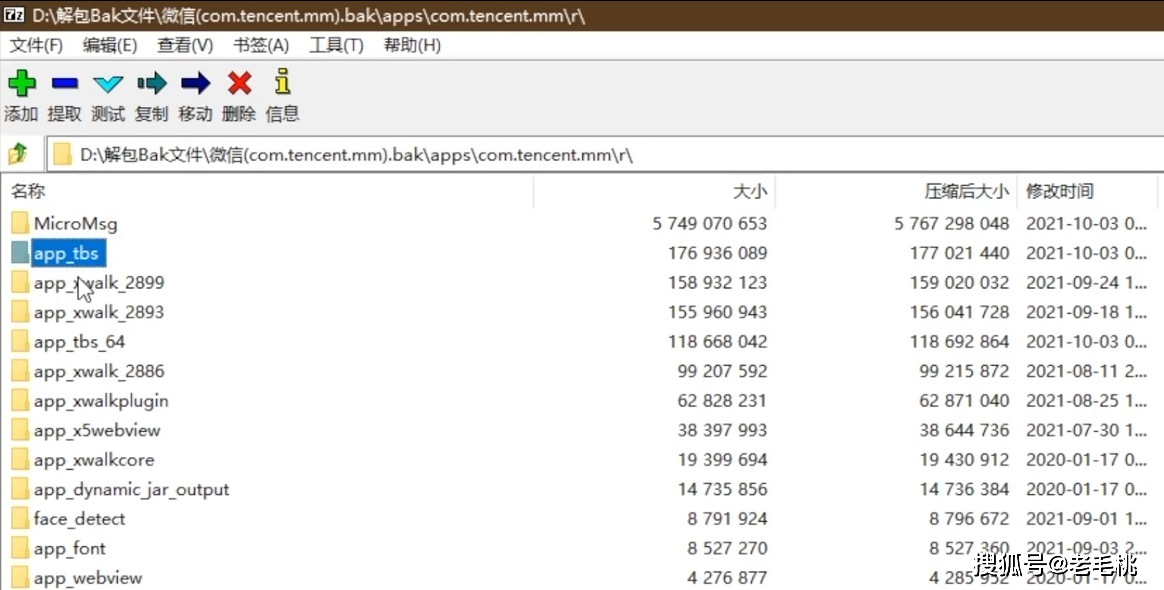Click the MicroMsg folder icon
Screen dimensions: 1164x590
pyautogui.click(x=20, y=223)
